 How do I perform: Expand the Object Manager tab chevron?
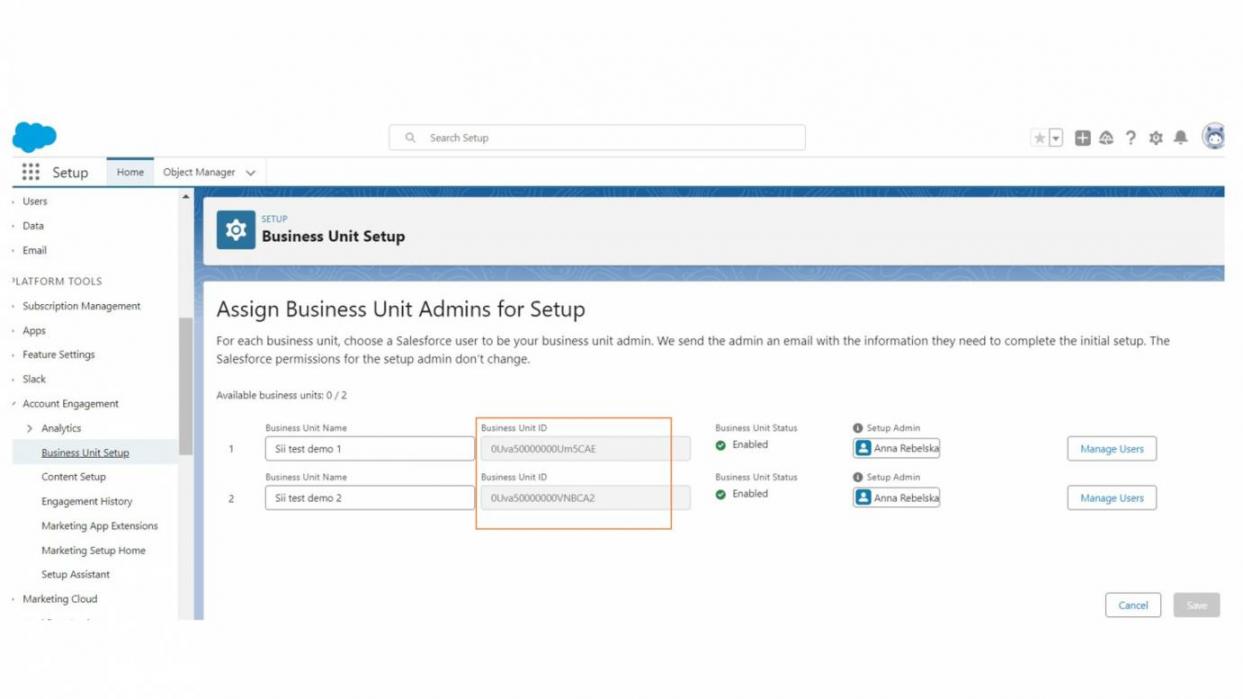click(x=250, y=173)
